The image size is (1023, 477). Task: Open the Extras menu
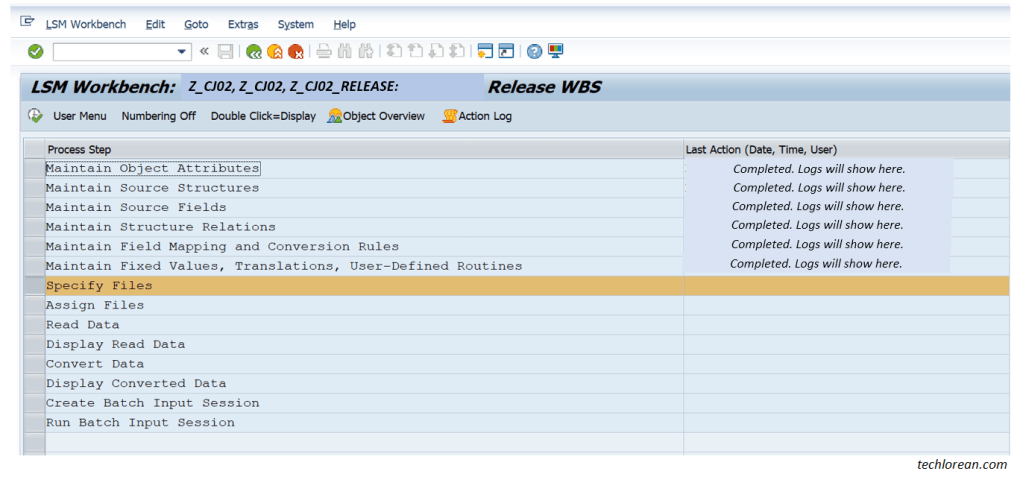[243, 24]
